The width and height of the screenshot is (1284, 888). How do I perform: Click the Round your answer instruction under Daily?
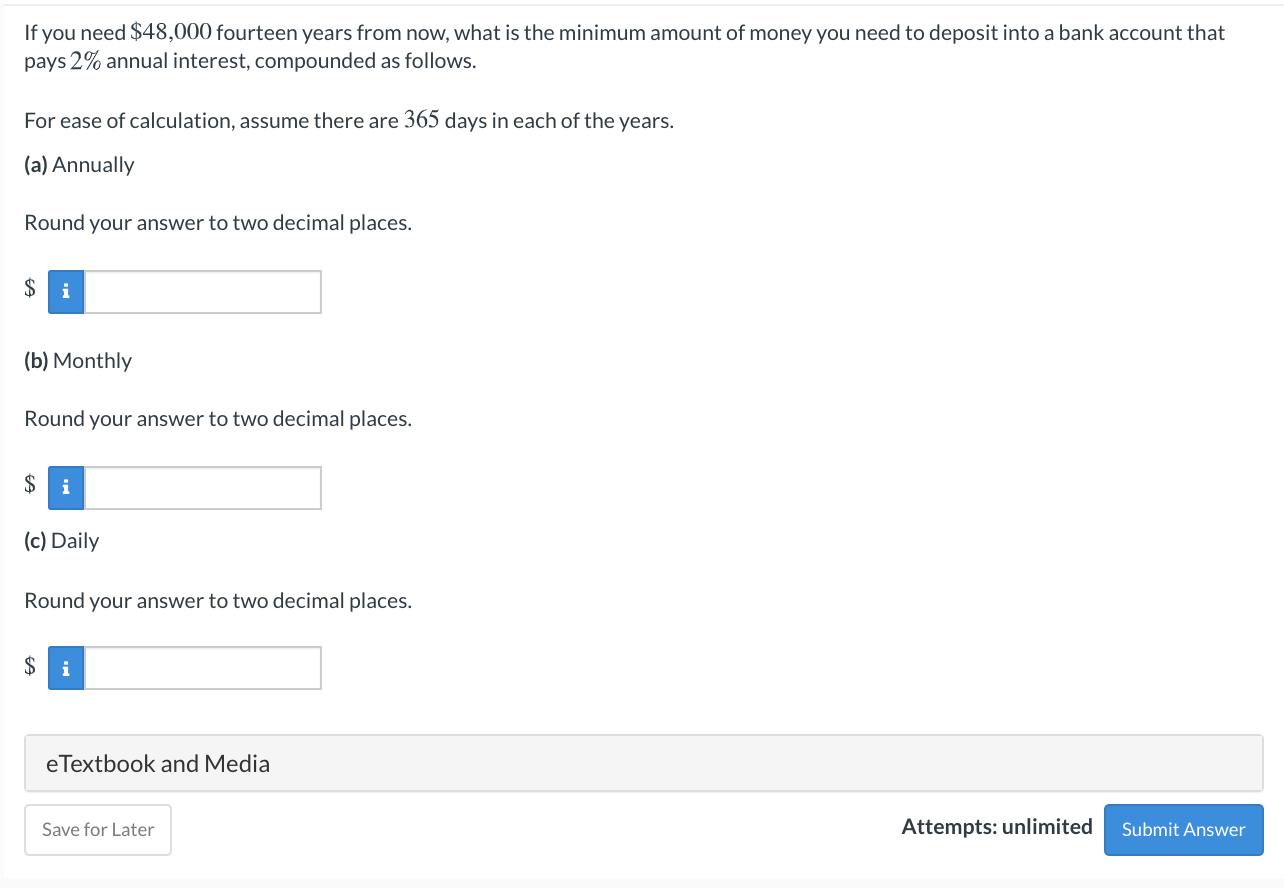217,600
